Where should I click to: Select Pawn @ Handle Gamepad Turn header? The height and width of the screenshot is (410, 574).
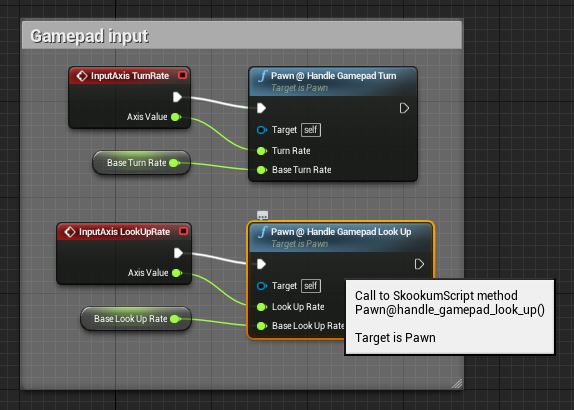click(333, 82)
